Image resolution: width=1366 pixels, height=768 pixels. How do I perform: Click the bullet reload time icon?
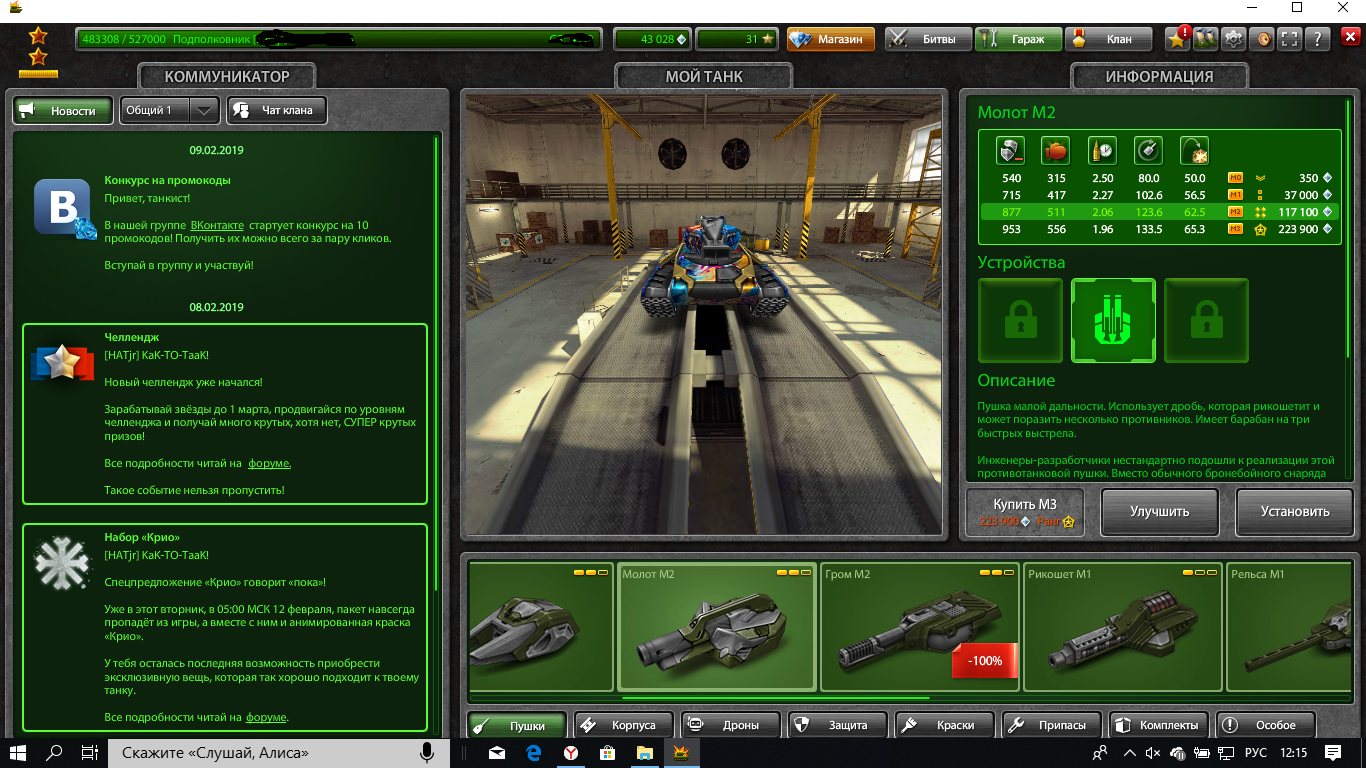pyautogui.click(x=1102, y=150)
